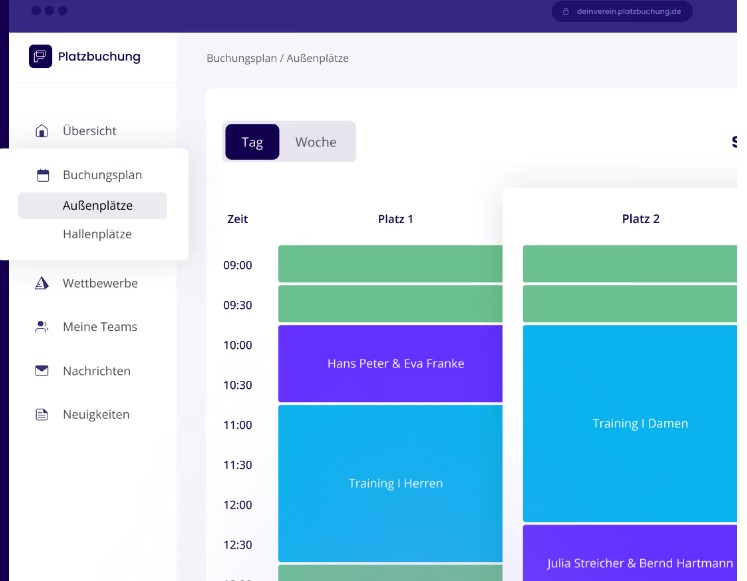Viewport: 747px width, 581px height.
Task: Click the Wettbewerbe icon in sidebar
Action: coord(42,283)
